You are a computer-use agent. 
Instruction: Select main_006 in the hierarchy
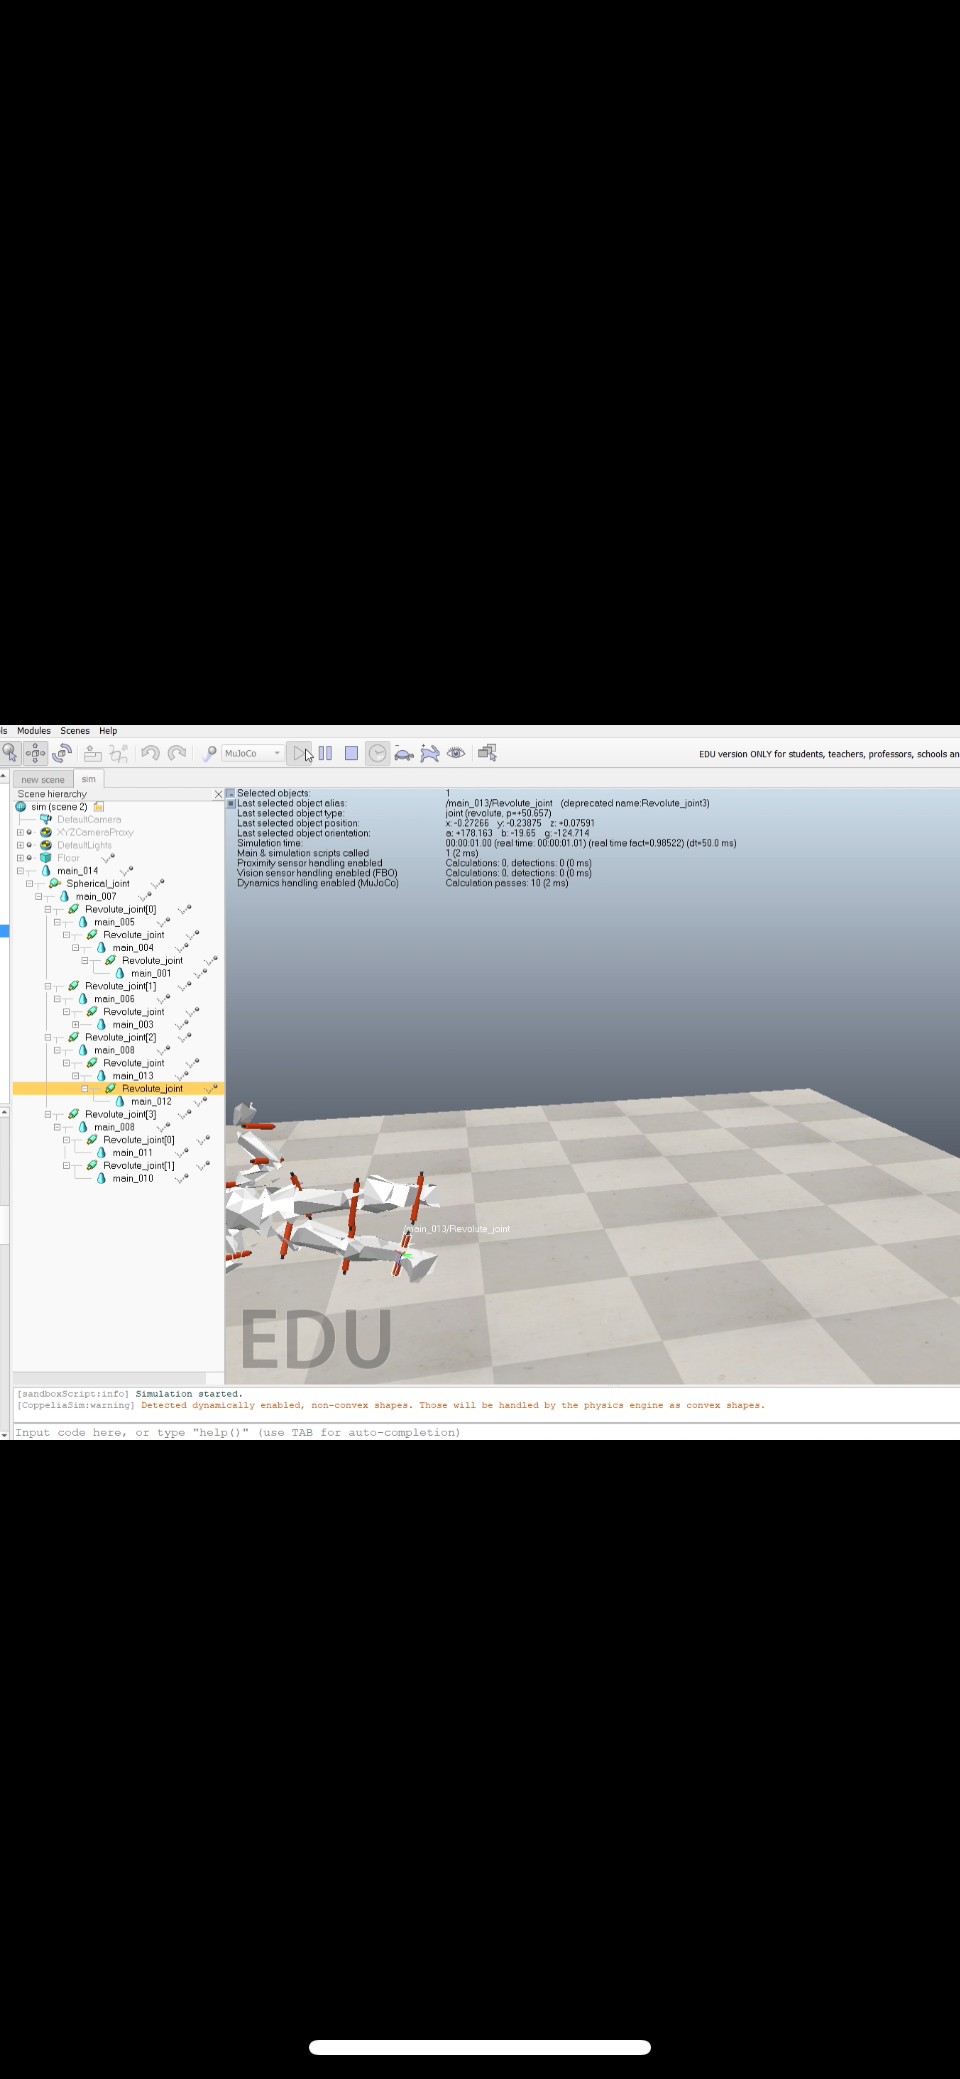click(114, 999)
